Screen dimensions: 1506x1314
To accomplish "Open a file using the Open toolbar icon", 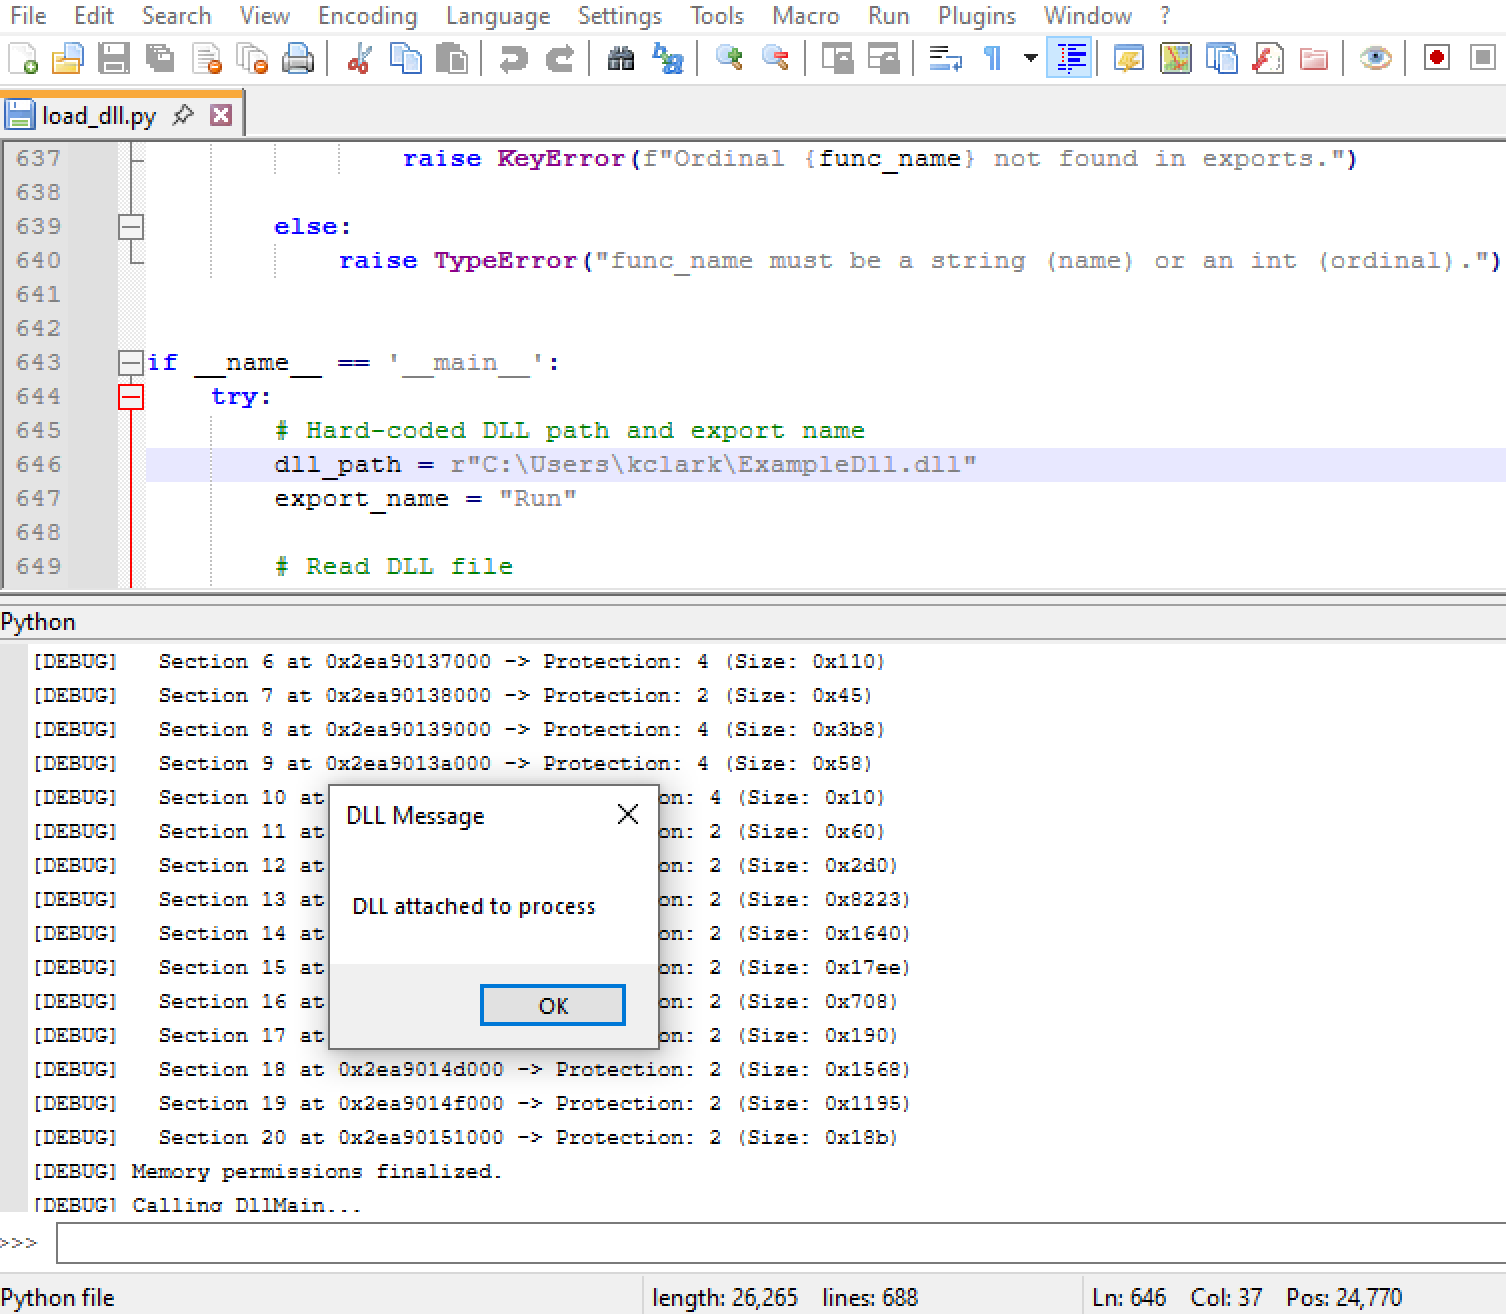I will [x=66, y=57].
